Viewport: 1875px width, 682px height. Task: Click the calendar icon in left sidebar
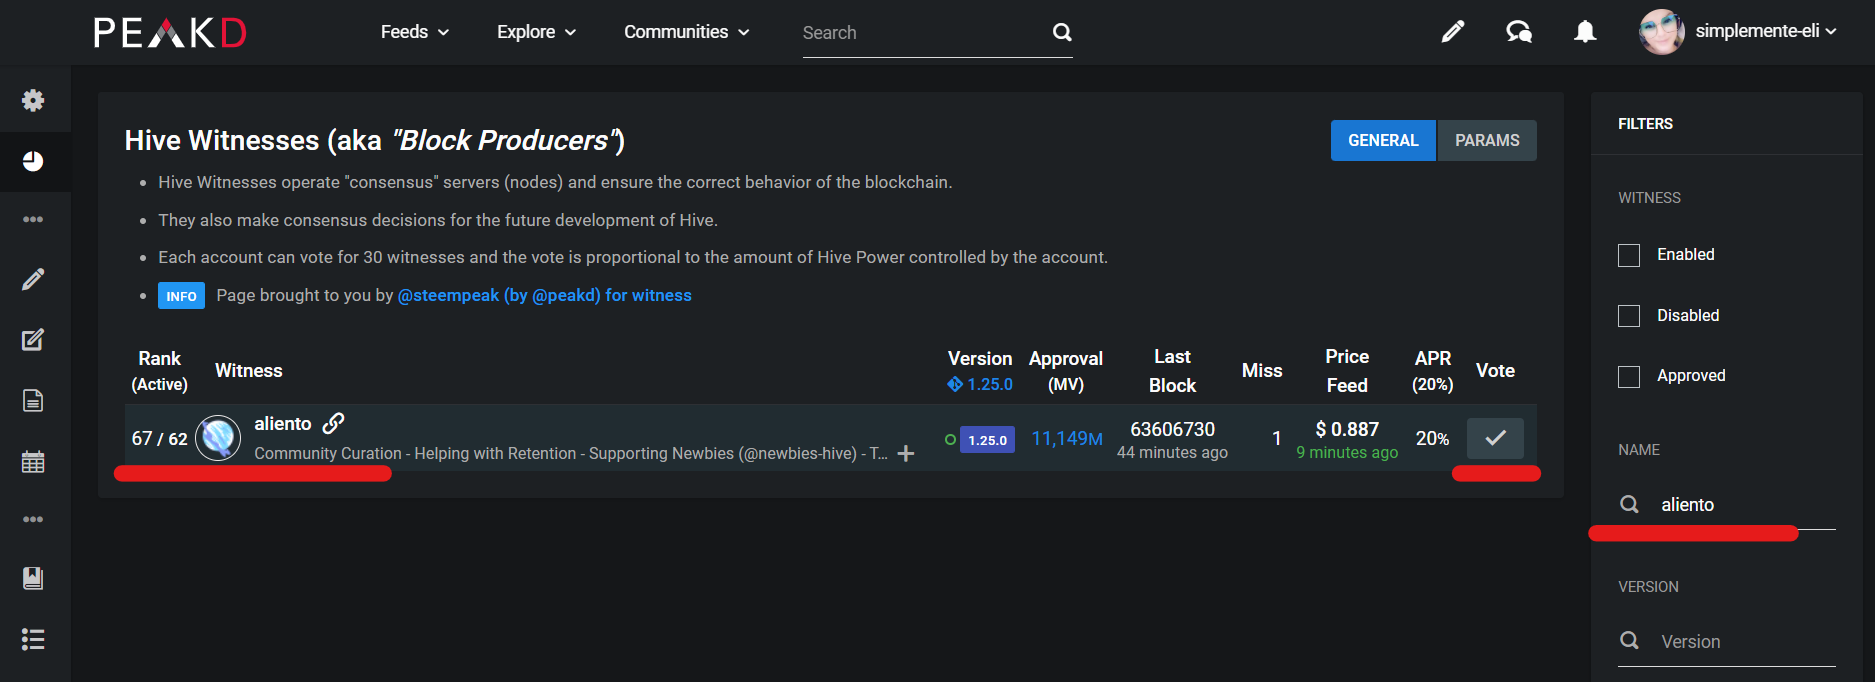point(33,462)
